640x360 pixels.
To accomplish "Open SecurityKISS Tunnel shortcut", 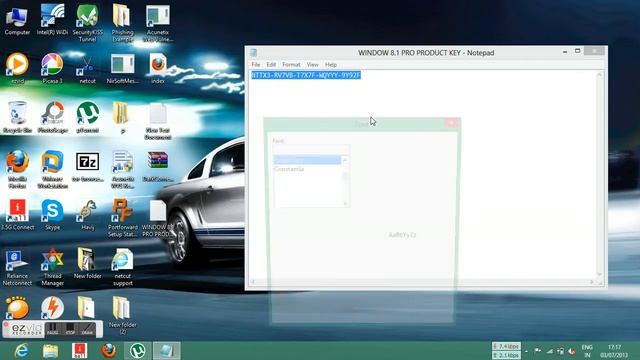I will point(87,24).
